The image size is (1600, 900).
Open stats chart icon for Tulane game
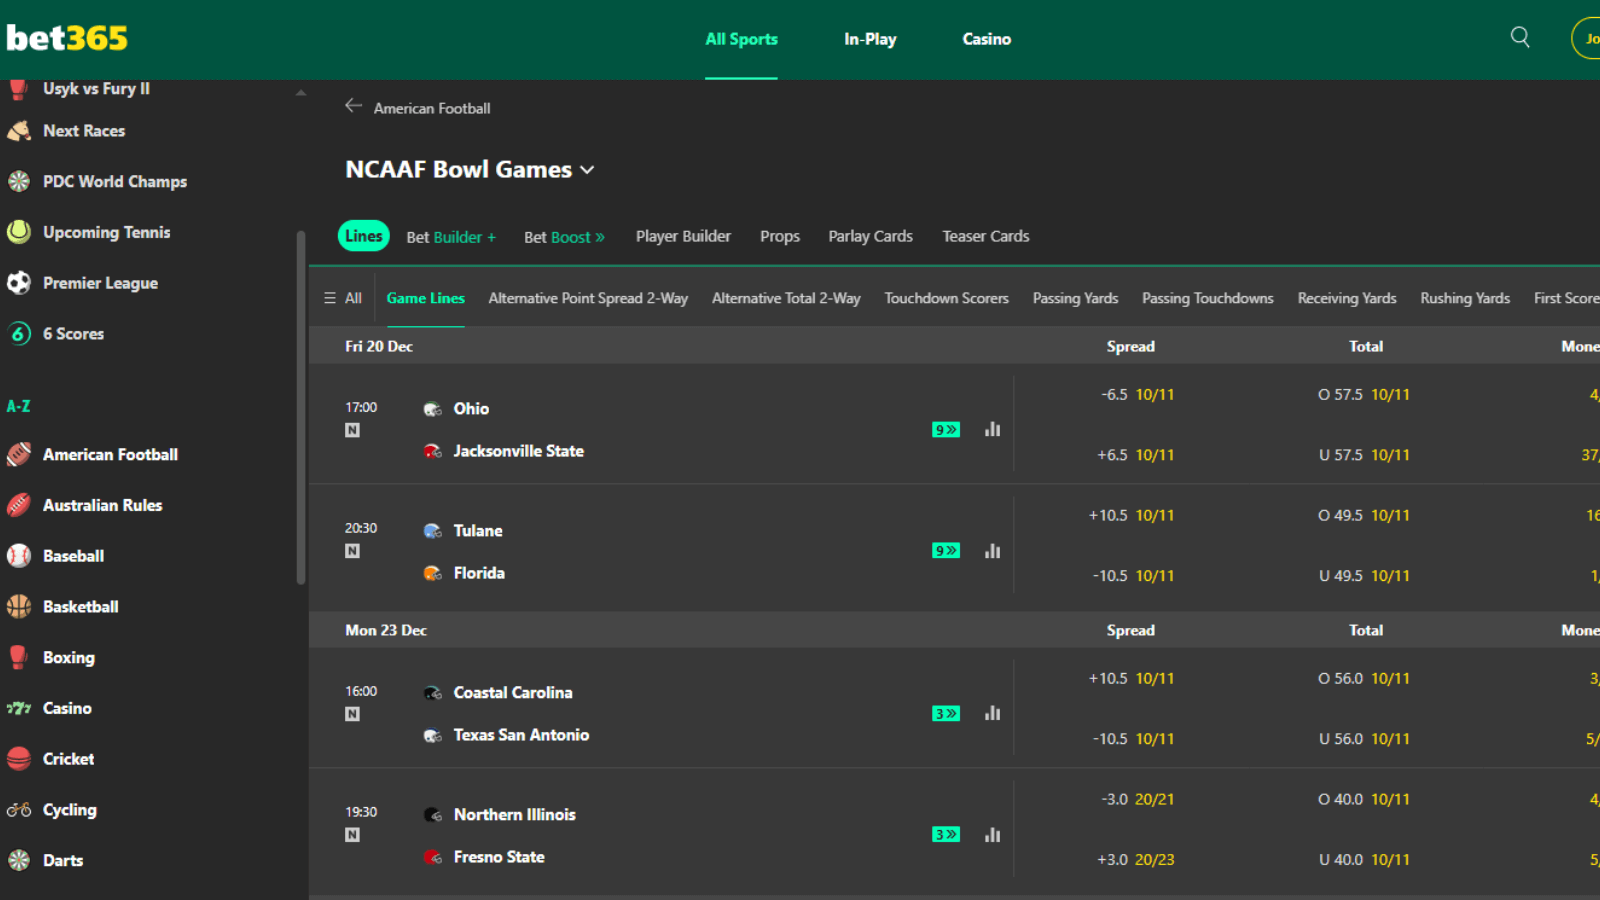[x=992, y=551]
